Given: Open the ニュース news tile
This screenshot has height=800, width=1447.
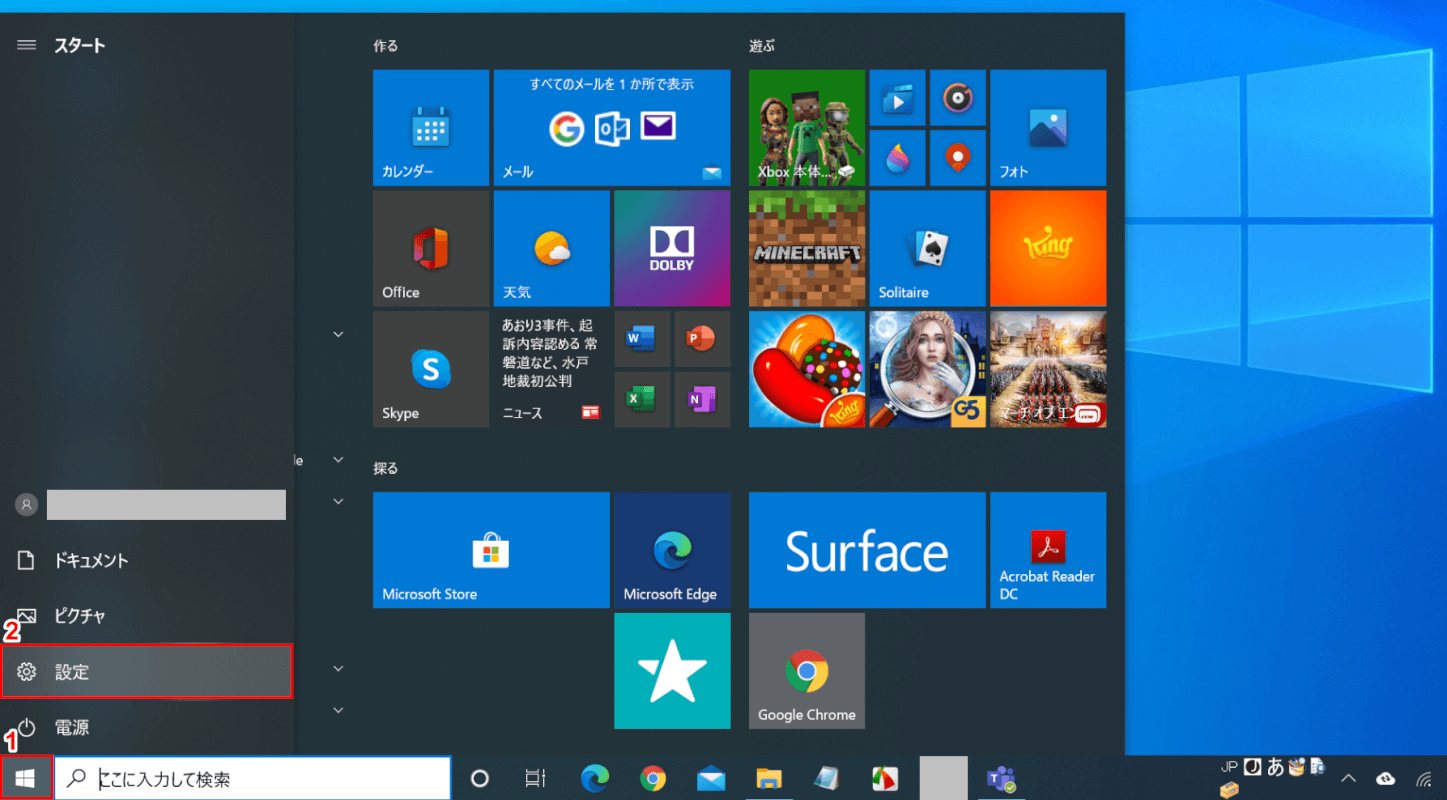Looking at the screenshot, I should pos(552,369).
